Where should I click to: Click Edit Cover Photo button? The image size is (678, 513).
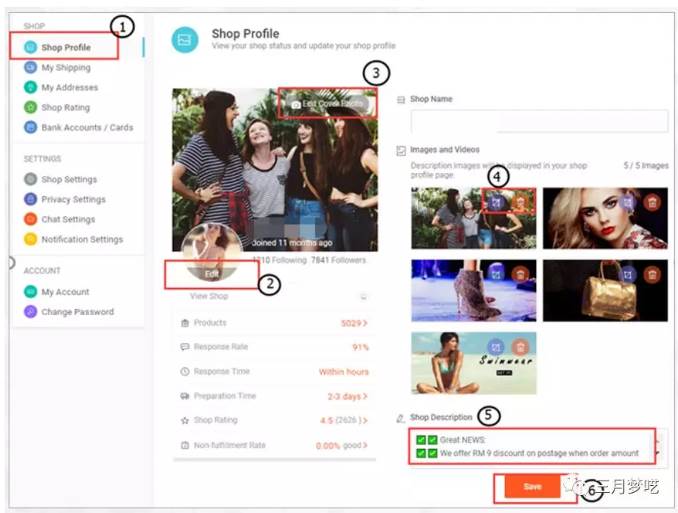pos(327,104)
